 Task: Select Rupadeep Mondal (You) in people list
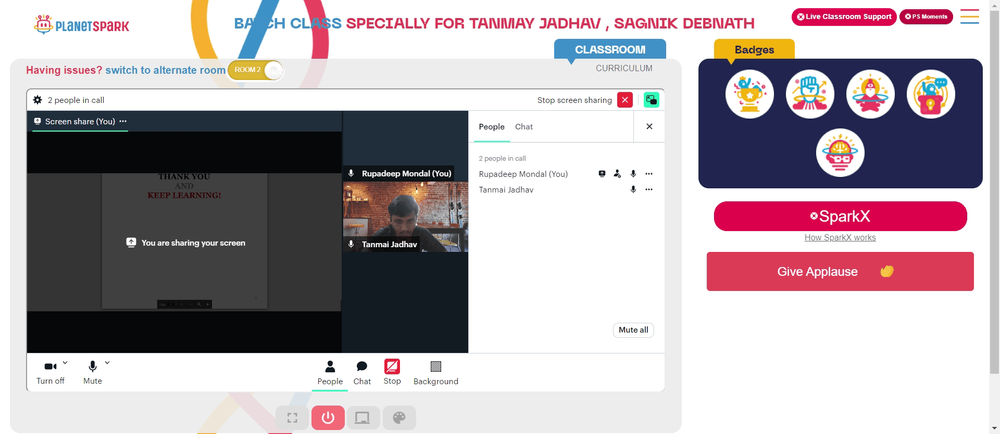pos(524,173)
